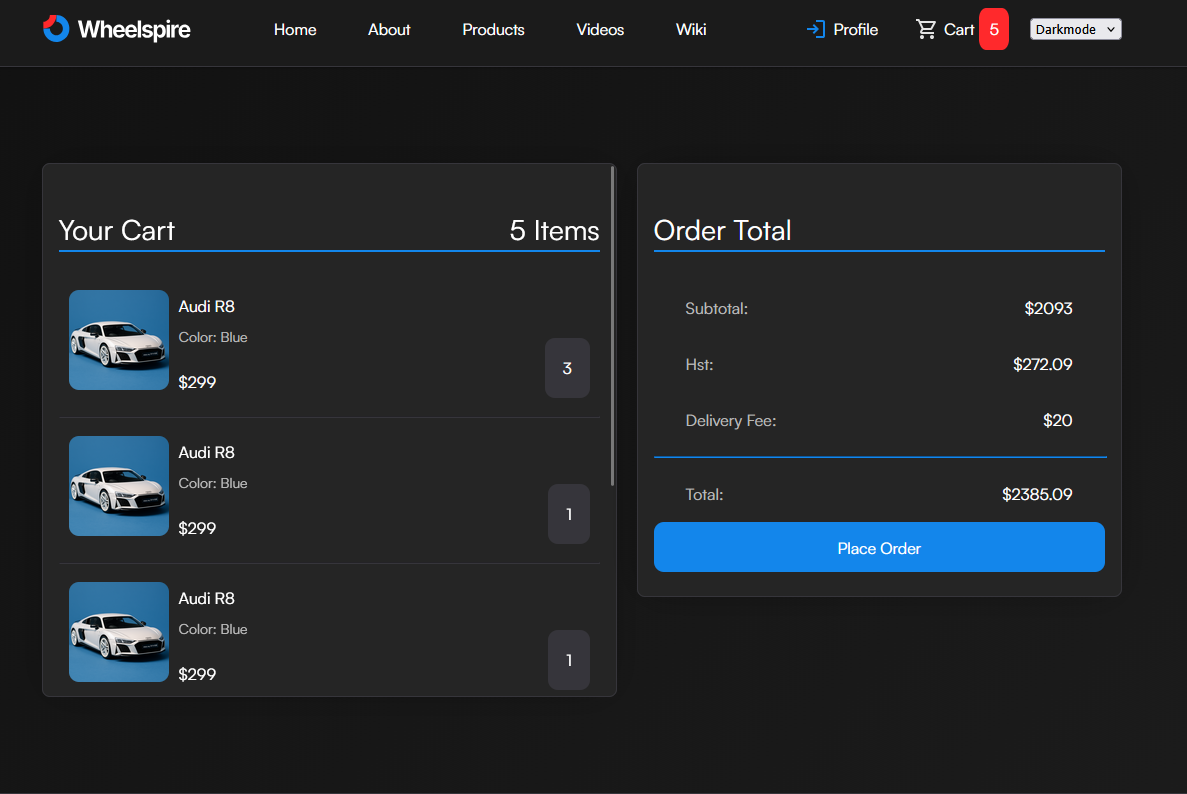Image resolution: width=1187 pixels, height=794 pixels.
Task: Click the first Audi R8 product thumbnail
Action: pyautogui.click(x=118, y=340)
